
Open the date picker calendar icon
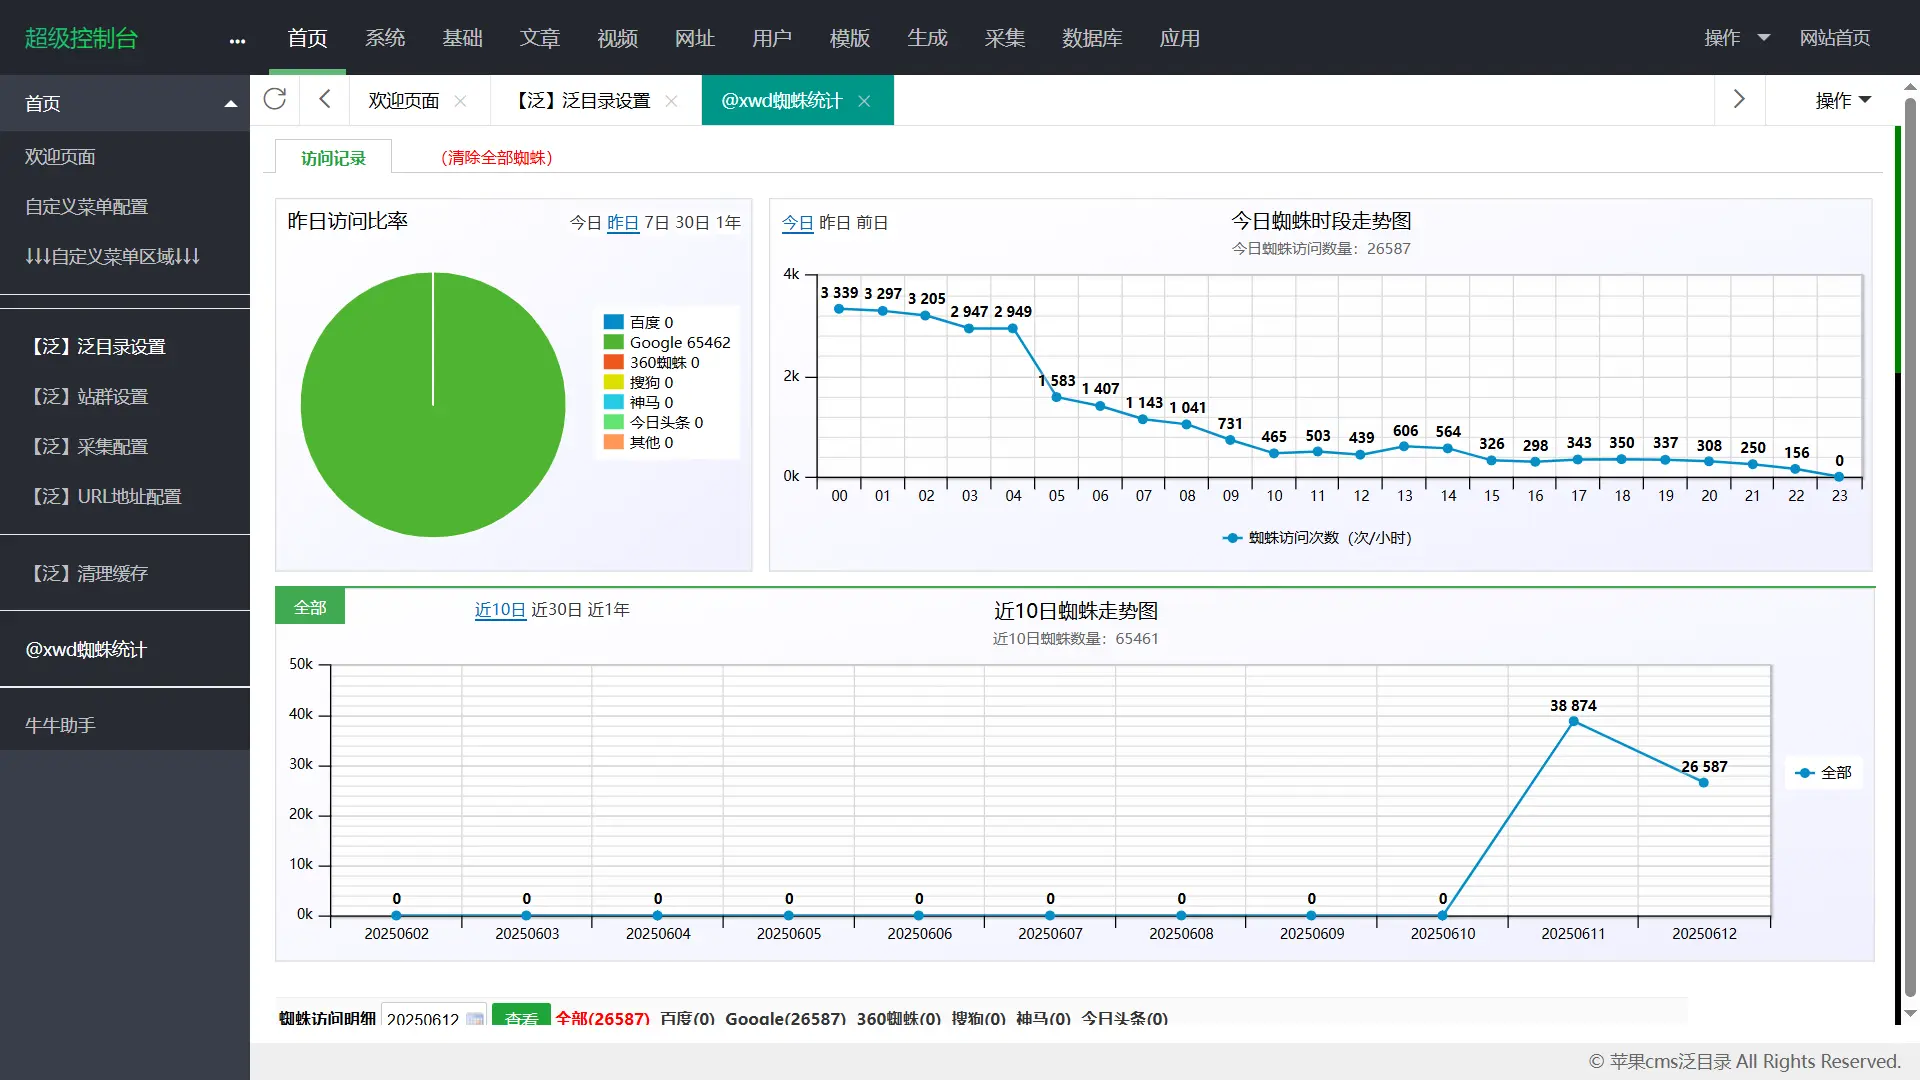point(475,1019)
